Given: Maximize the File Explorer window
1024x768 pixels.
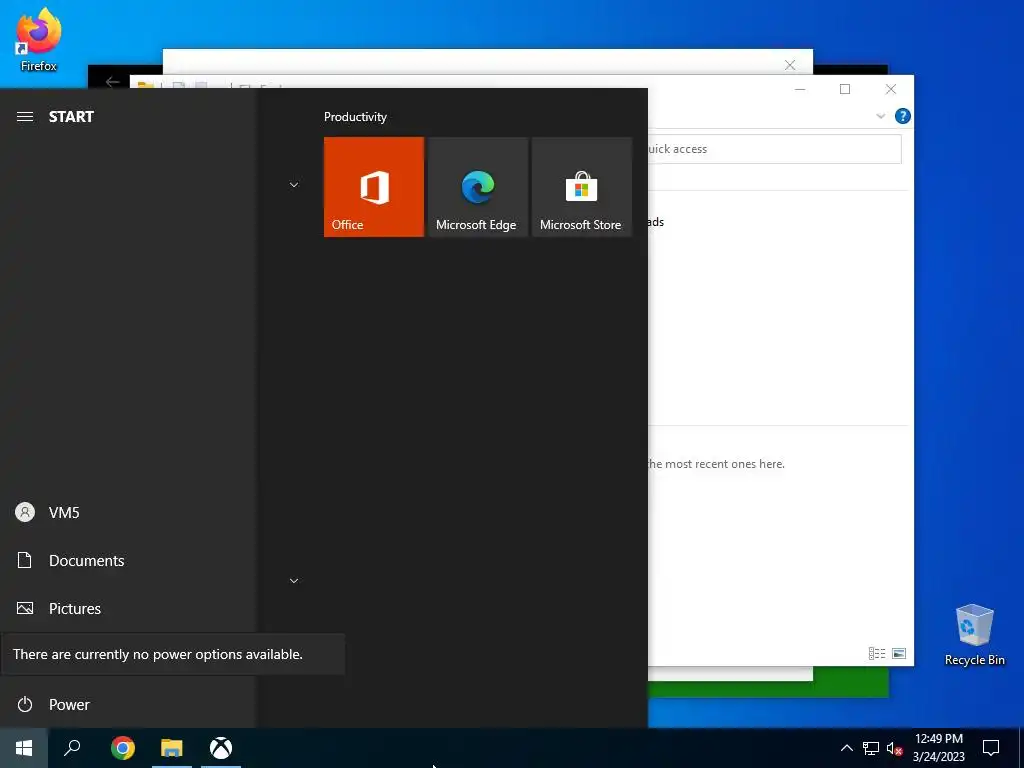Looking at the screenshot, I should (845, 89).
